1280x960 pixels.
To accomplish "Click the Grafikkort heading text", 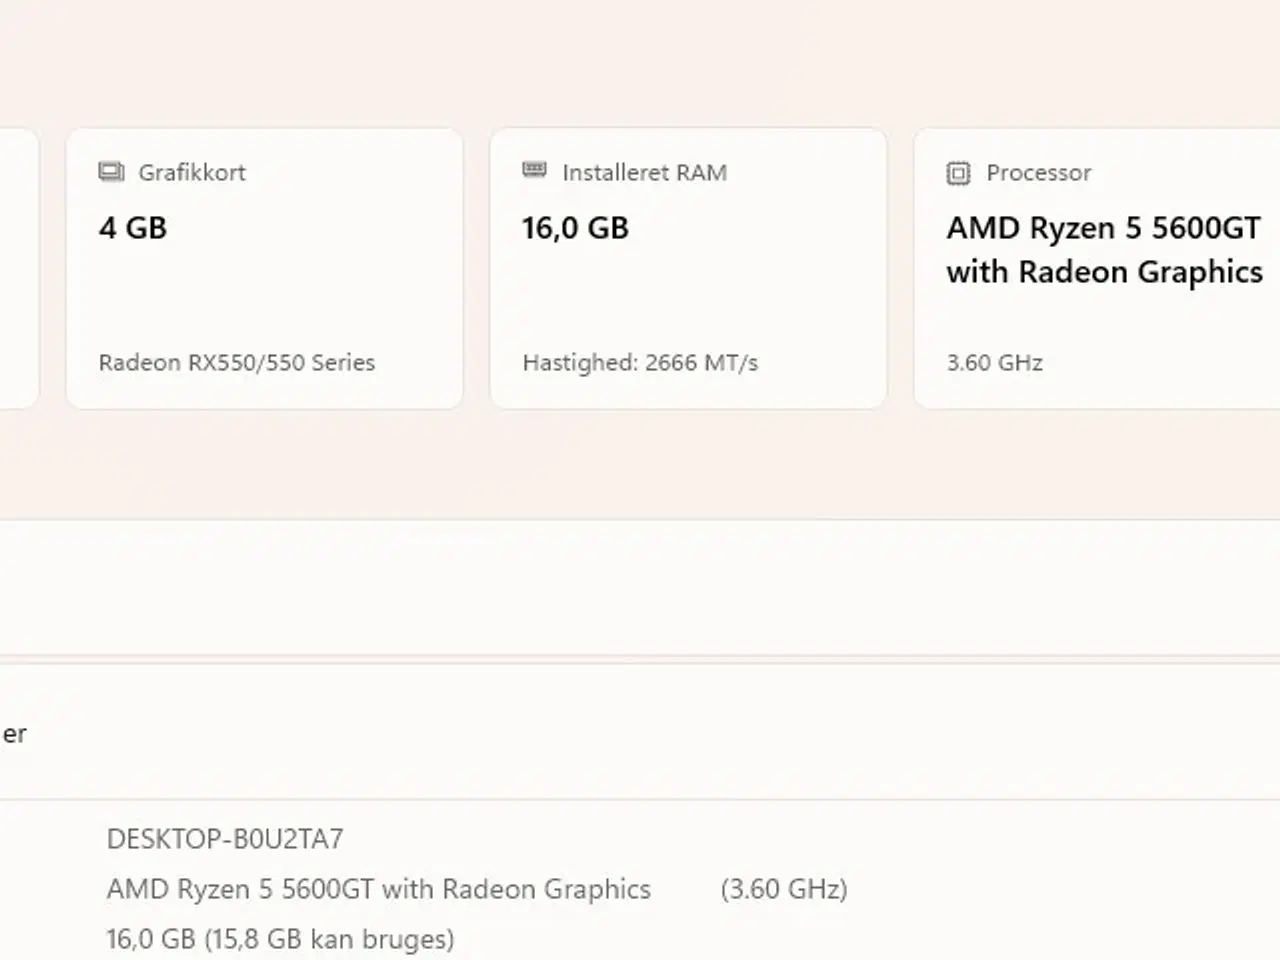I will [192, 172].
